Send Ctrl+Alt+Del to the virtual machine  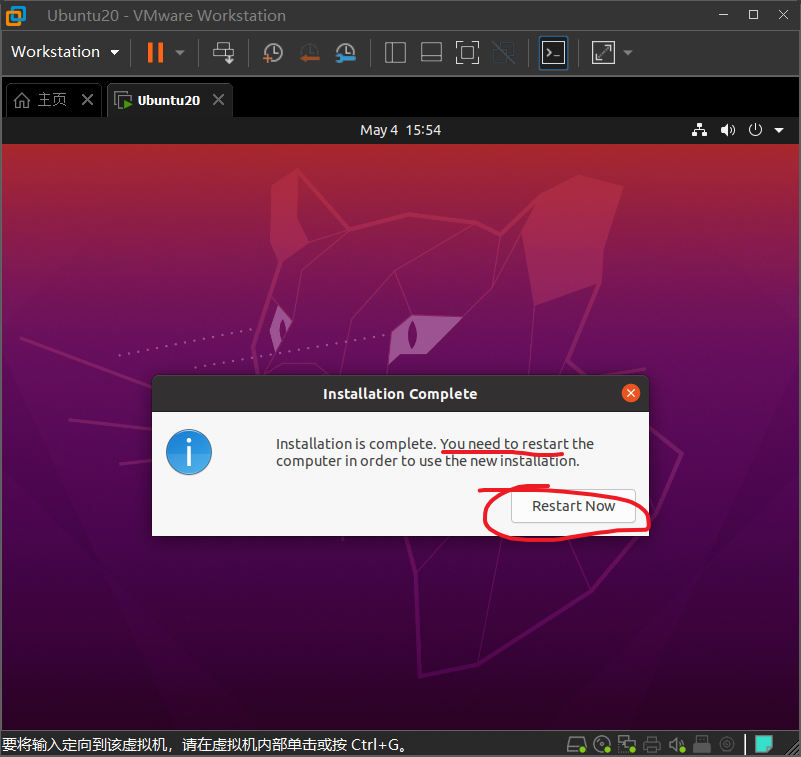[224, 52]
